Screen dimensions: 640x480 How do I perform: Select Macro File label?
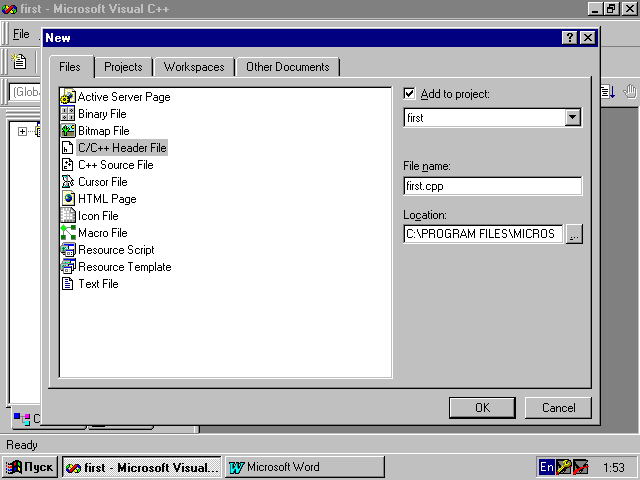(x=102, y=233)
